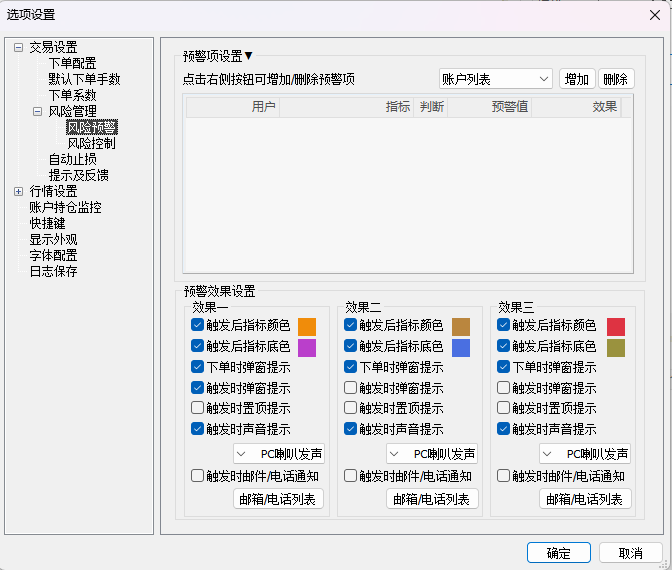Click the 效果 column header
The image size is (672, 570).
(576, 107)
